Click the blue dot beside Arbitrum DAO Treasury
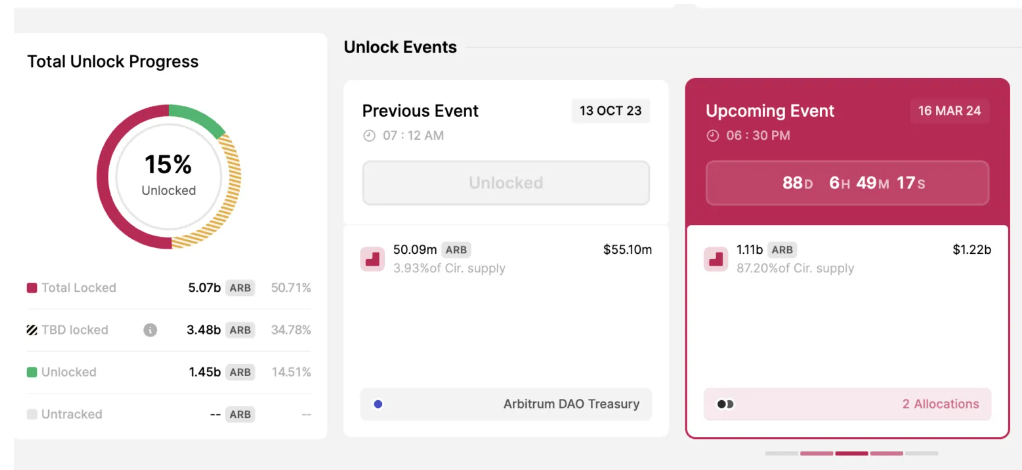Viewport: 1022px width, 470px height. [378, 404]
